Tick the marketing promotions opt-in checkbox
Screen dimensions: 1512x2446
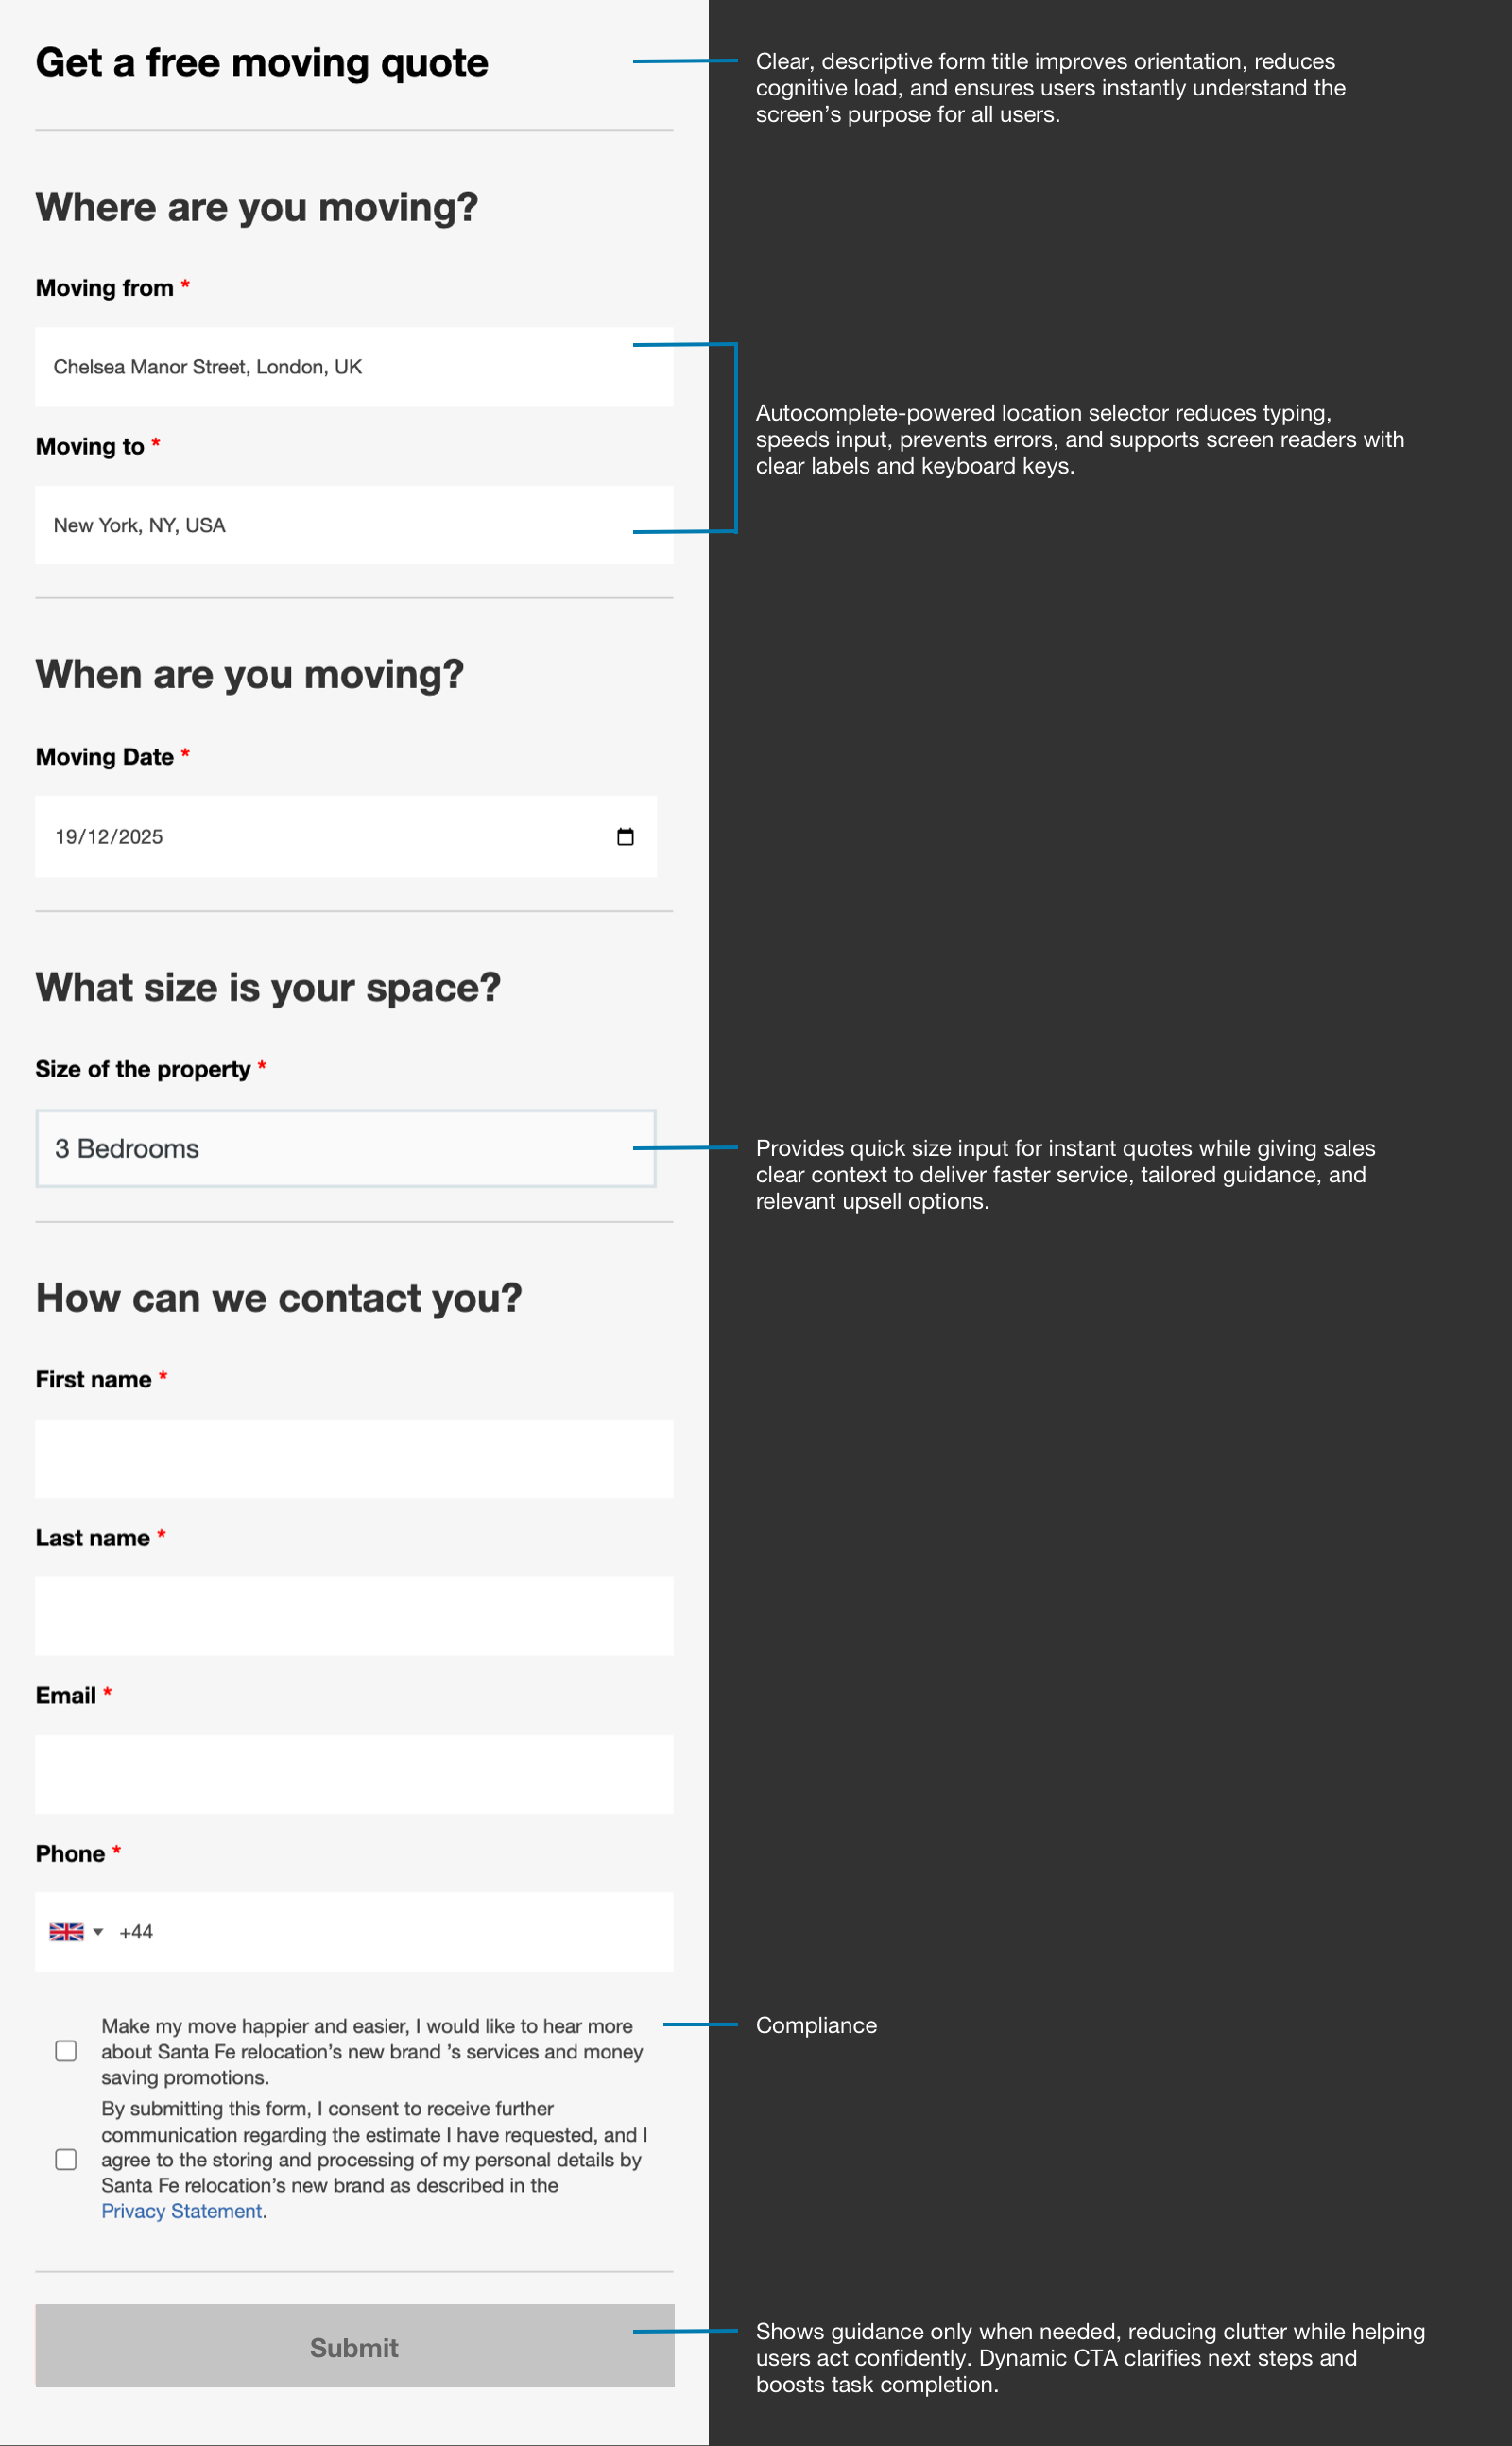[x=66, y=2051]
